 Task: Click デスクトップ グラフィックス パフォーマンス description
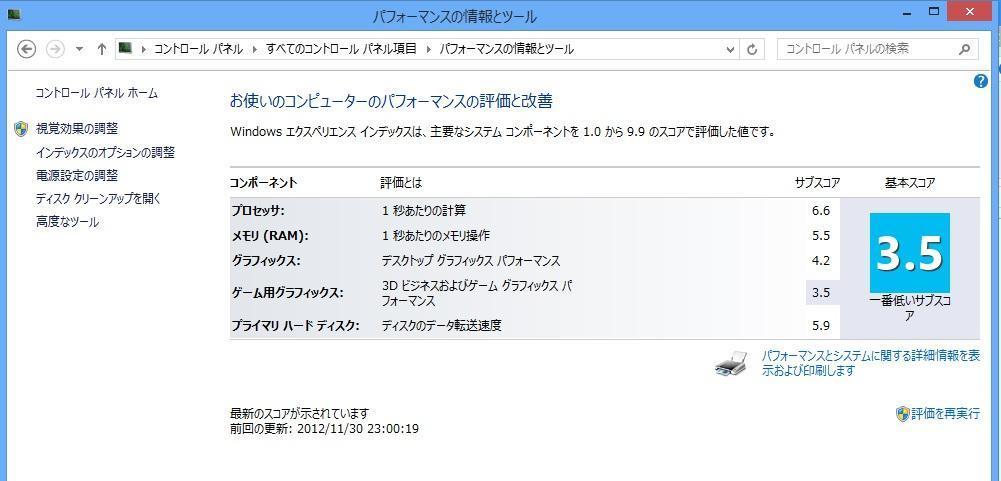(x=470, y=261)
